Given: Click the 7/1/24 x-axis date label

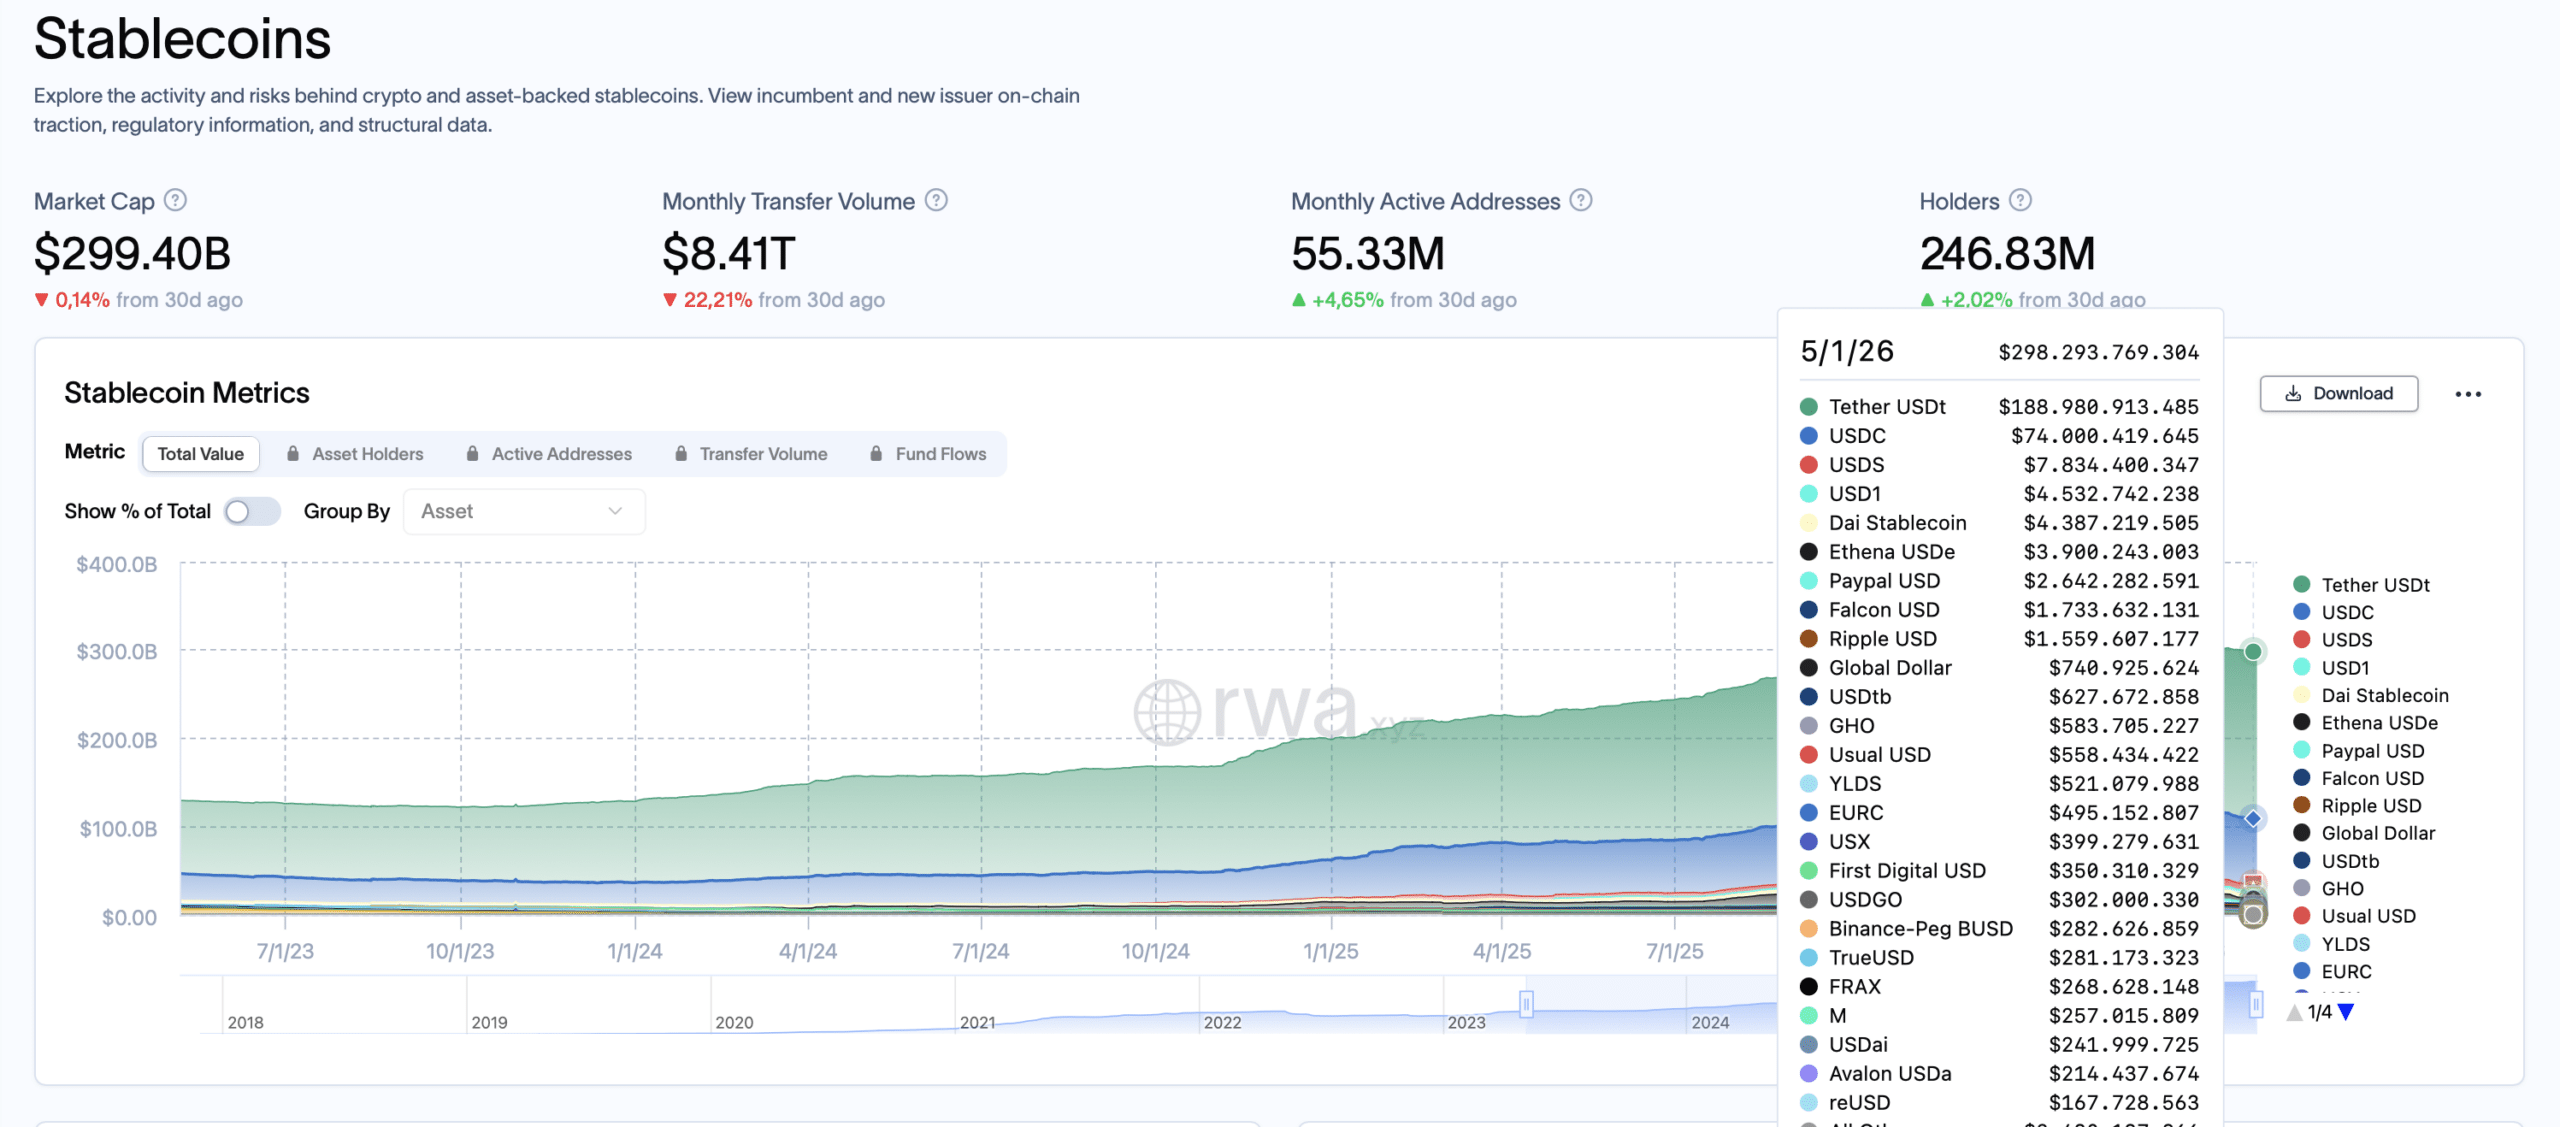Looking at the screenshot, I should (x=981, y=952).
